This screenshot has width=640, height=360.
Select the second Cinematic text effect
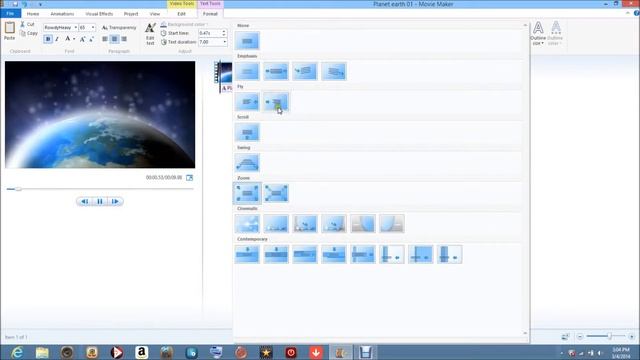pos(276,224)
